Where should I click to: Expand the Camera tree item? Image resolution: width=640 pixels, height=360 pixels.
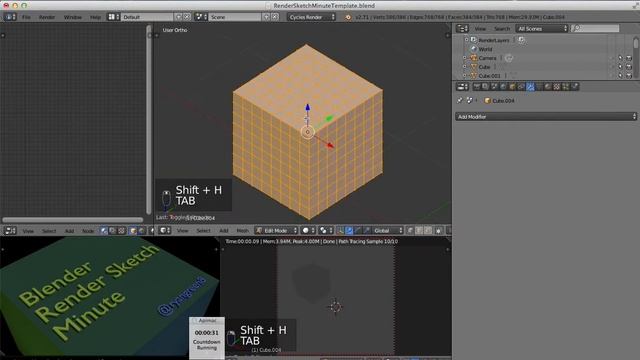point(465,58)
